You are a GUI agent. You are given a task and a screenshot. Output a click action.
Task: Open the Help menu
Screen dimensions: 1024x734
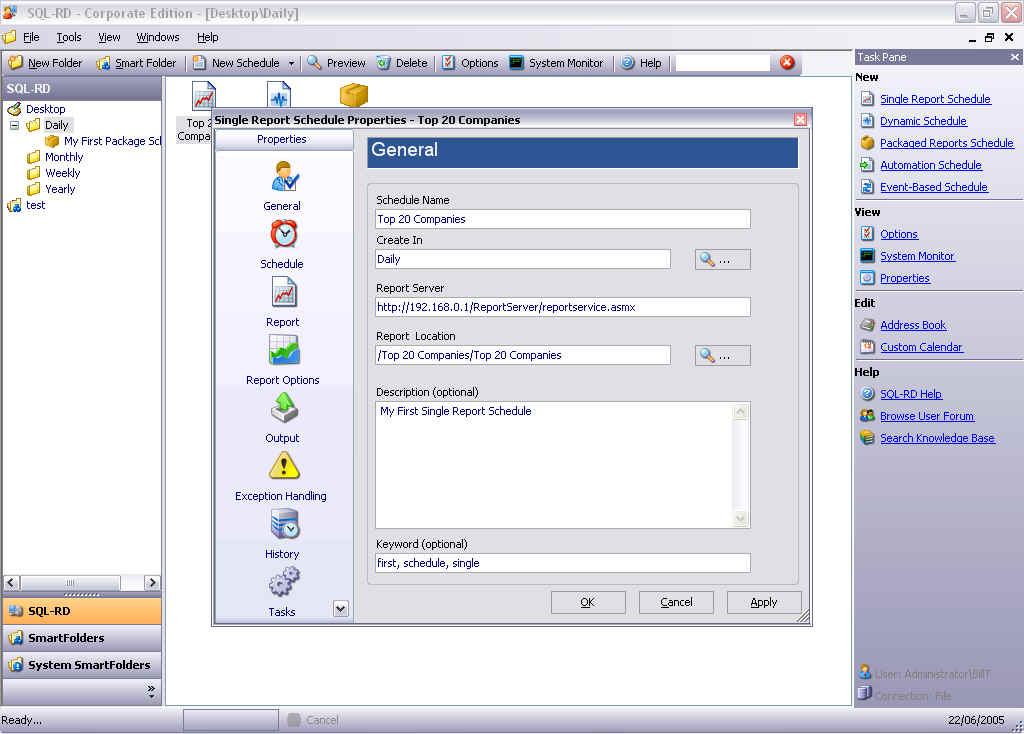[208, 37]
